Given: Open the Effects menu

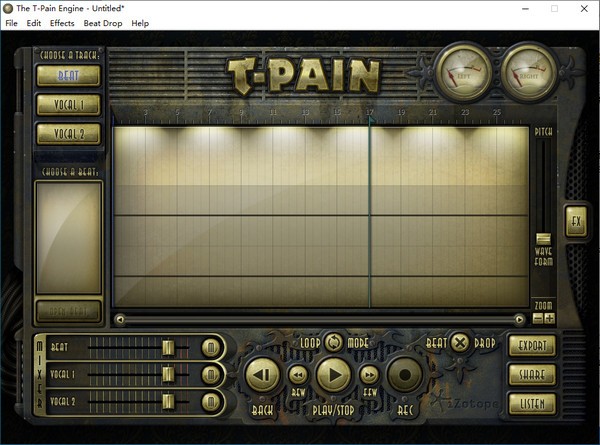Looking at the screenshot, I should point(62,23).
